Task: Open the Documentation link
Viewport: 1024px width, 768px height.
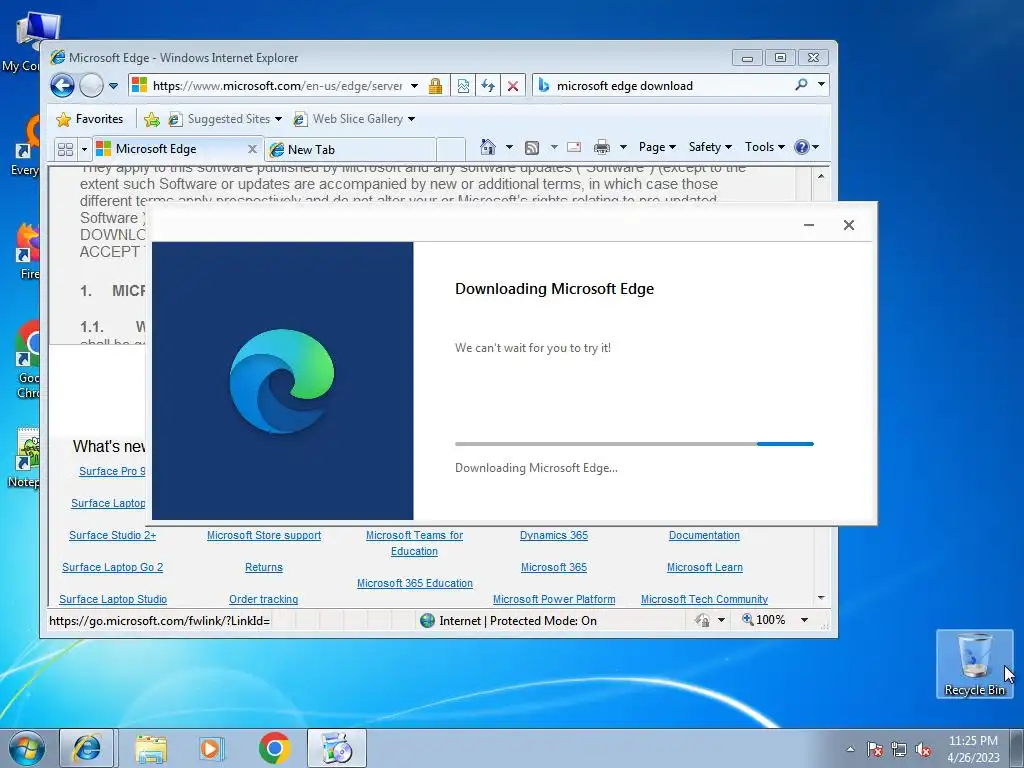Action: [x=704, y=536]
